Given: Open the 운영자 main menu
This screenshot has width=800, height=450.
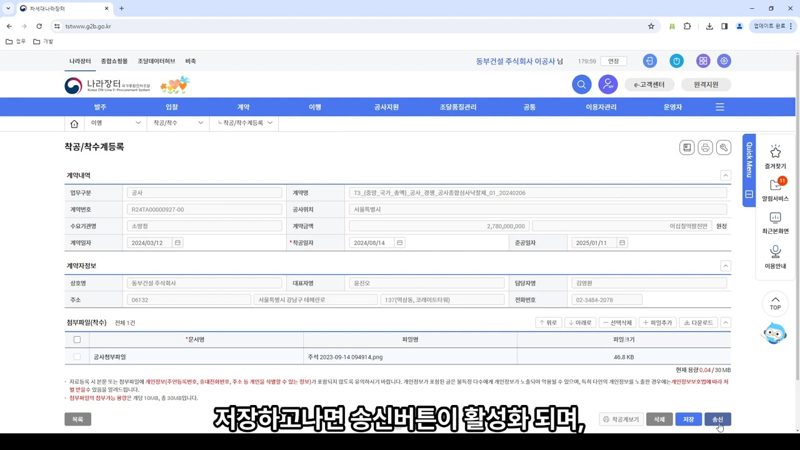Looking at the screenshot, I should [x=672, y=107].
